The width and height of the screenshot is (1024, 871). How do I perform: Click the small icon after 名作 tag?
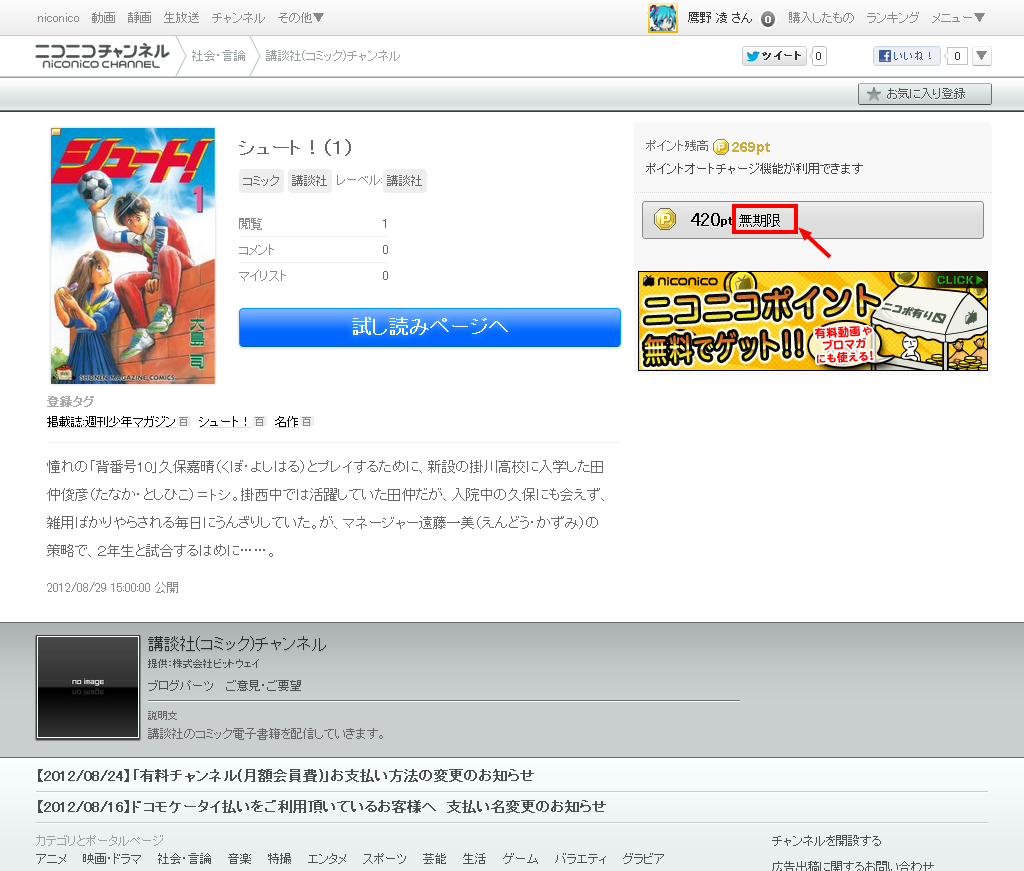307,422
